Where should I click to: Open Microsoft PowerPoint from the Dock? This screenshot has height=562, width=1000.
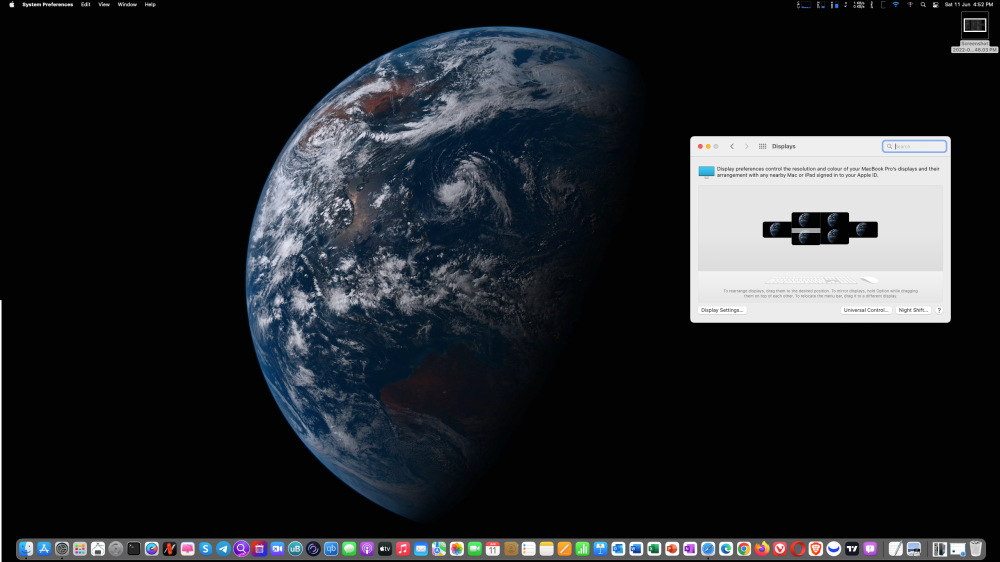point(672,549)
